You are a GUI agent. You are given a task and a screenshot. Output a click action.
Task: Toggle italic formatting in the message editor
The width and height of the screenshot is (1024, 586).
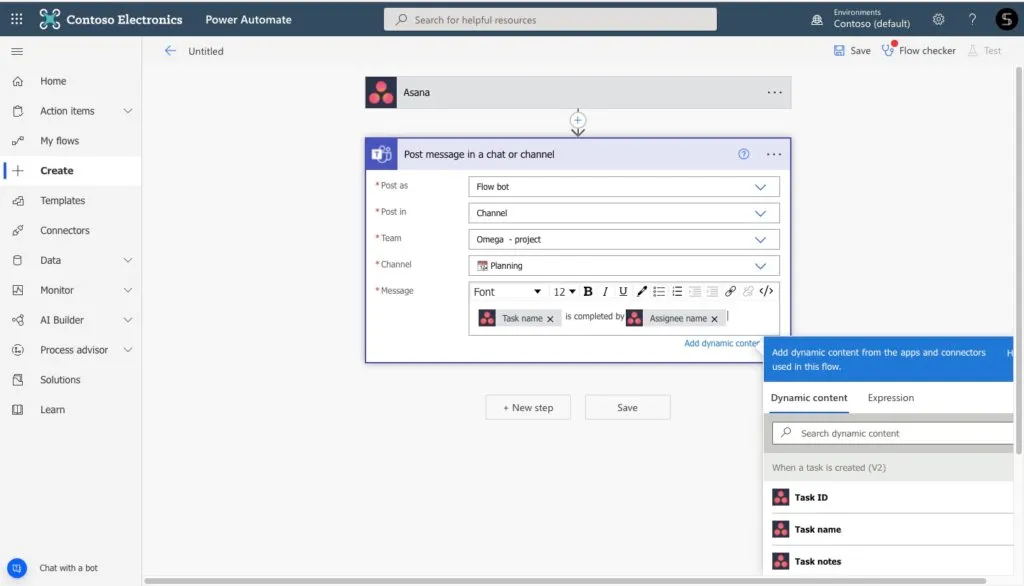coord(605,291)
